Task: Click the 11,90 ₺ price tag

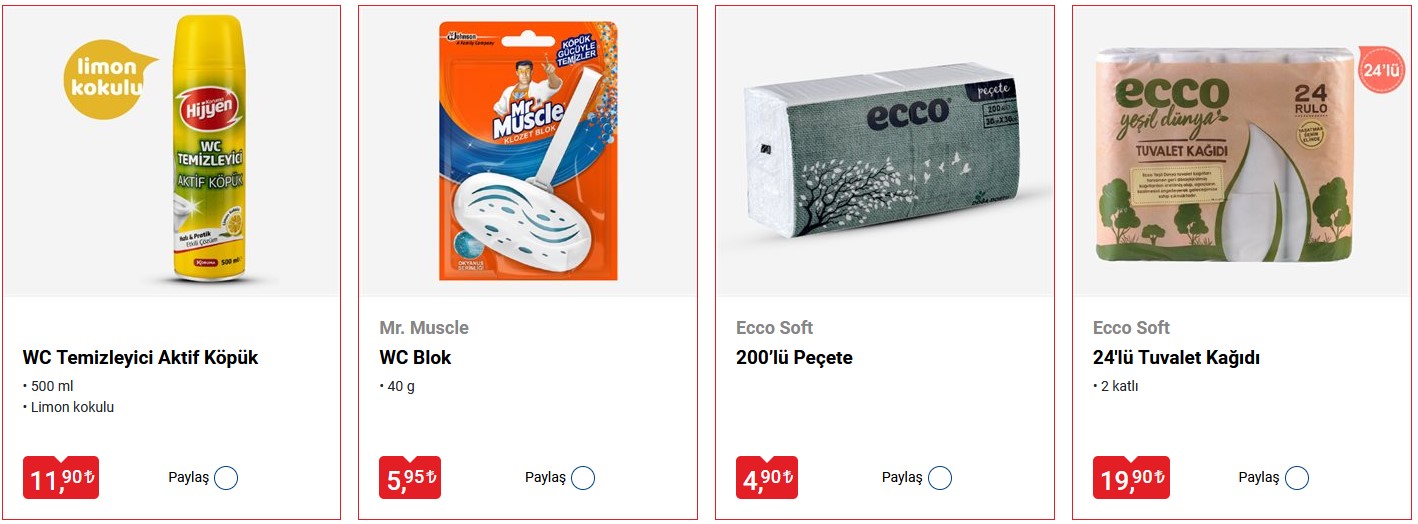Action: click(x=61, y=478)
